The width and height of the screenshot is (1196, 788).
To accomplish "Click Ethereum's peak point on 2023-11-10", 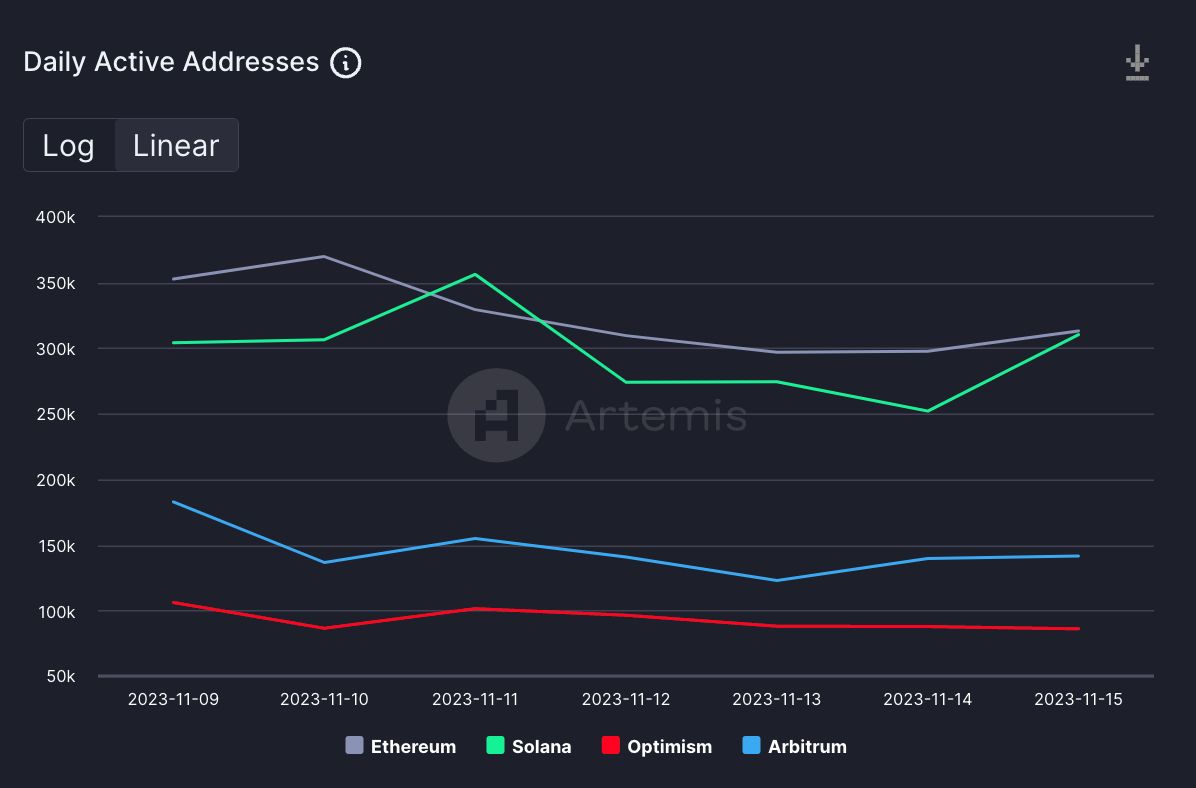I will point(324,256).
